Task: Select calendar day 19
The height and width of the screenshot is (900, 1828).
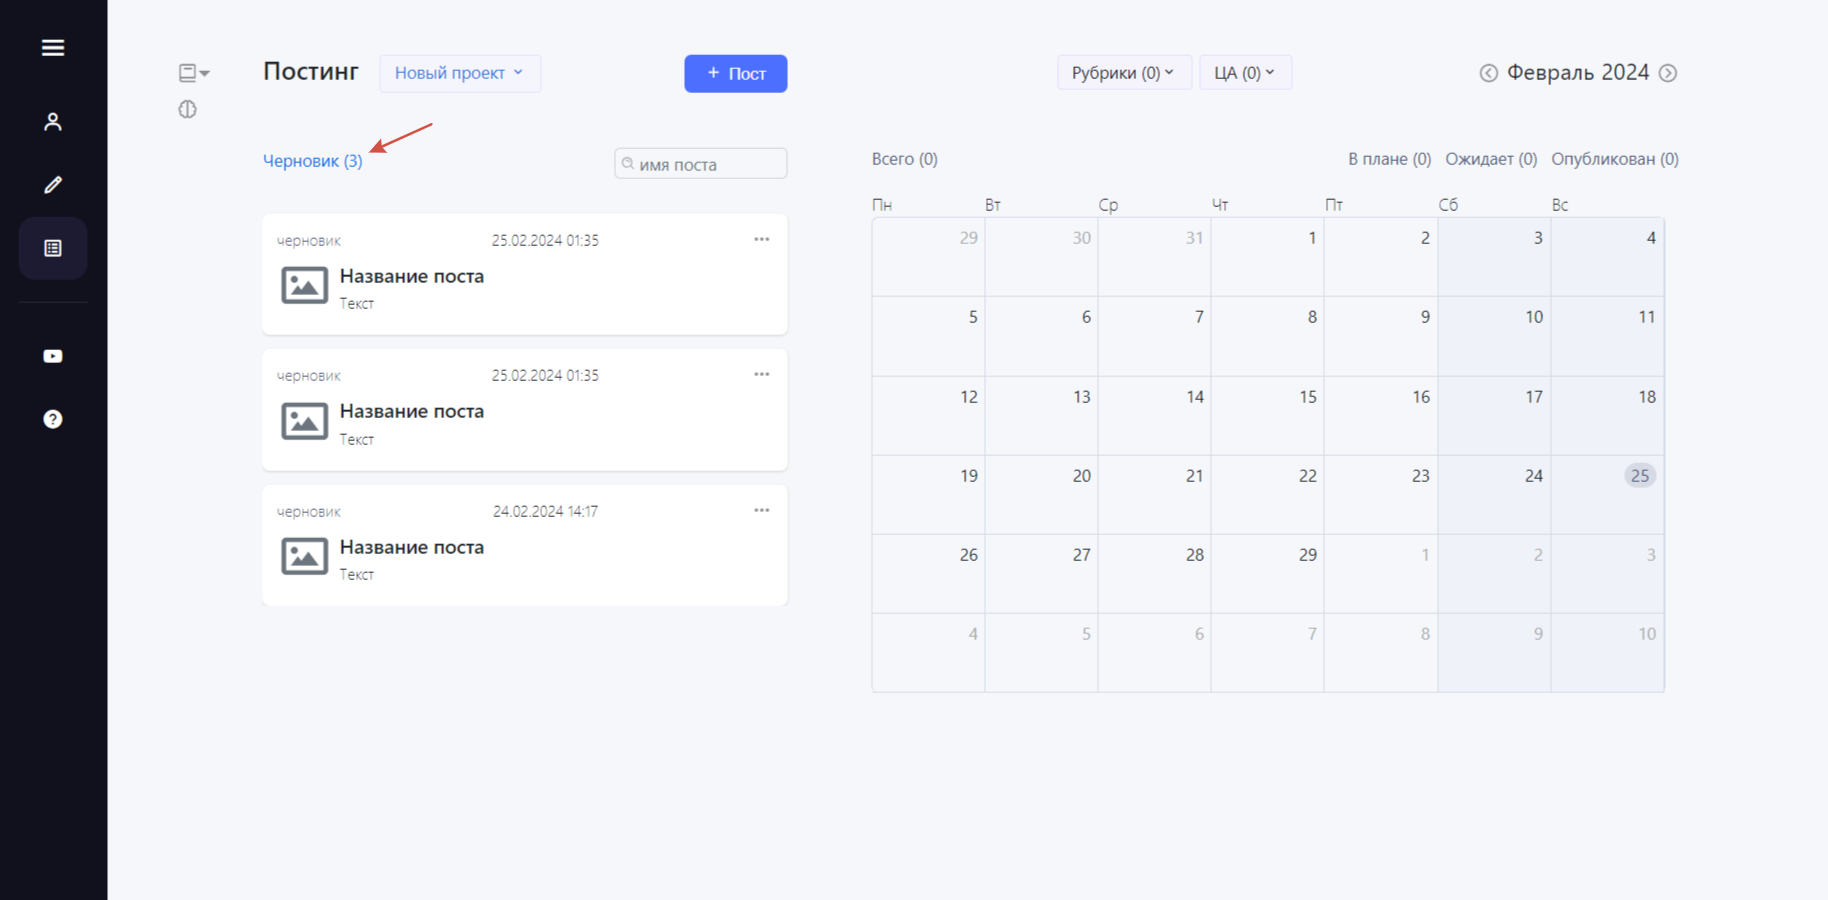Action: (x=929, y=494)
